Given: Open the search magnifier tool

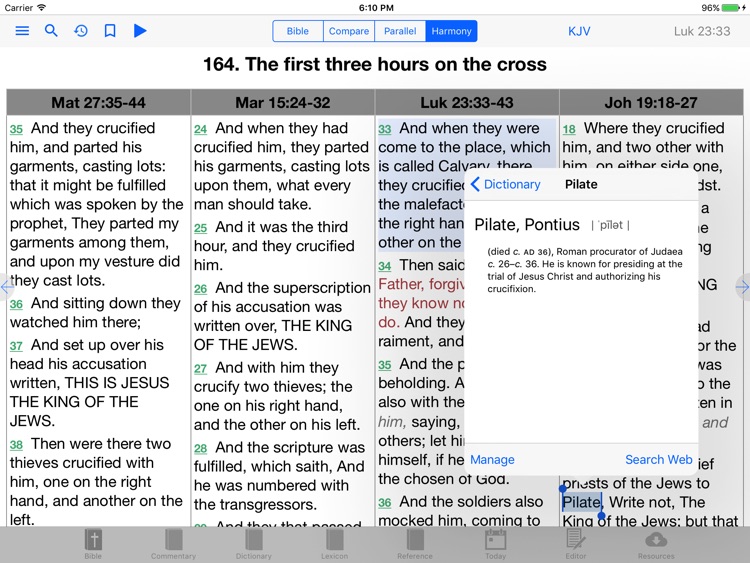Looking at the screenshot, I should (51, 31).
